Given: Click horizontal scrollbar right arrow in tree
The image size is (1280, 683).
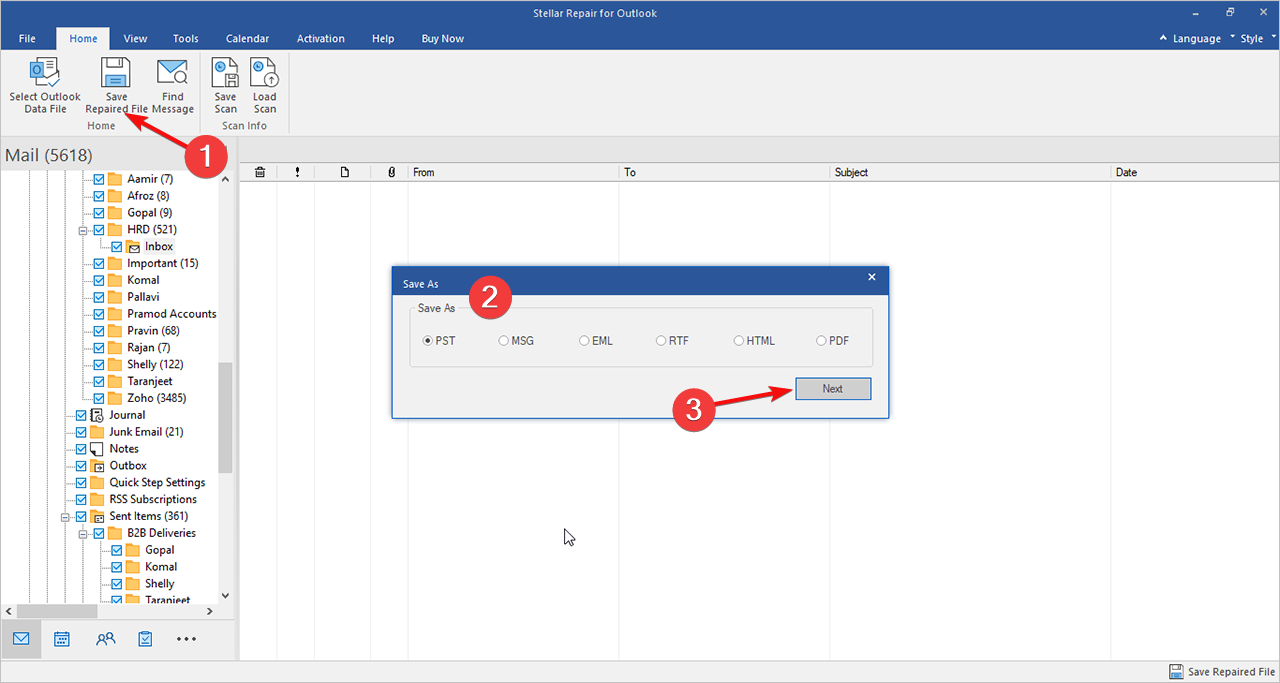Looking at the screenshot, I should 210,610.
